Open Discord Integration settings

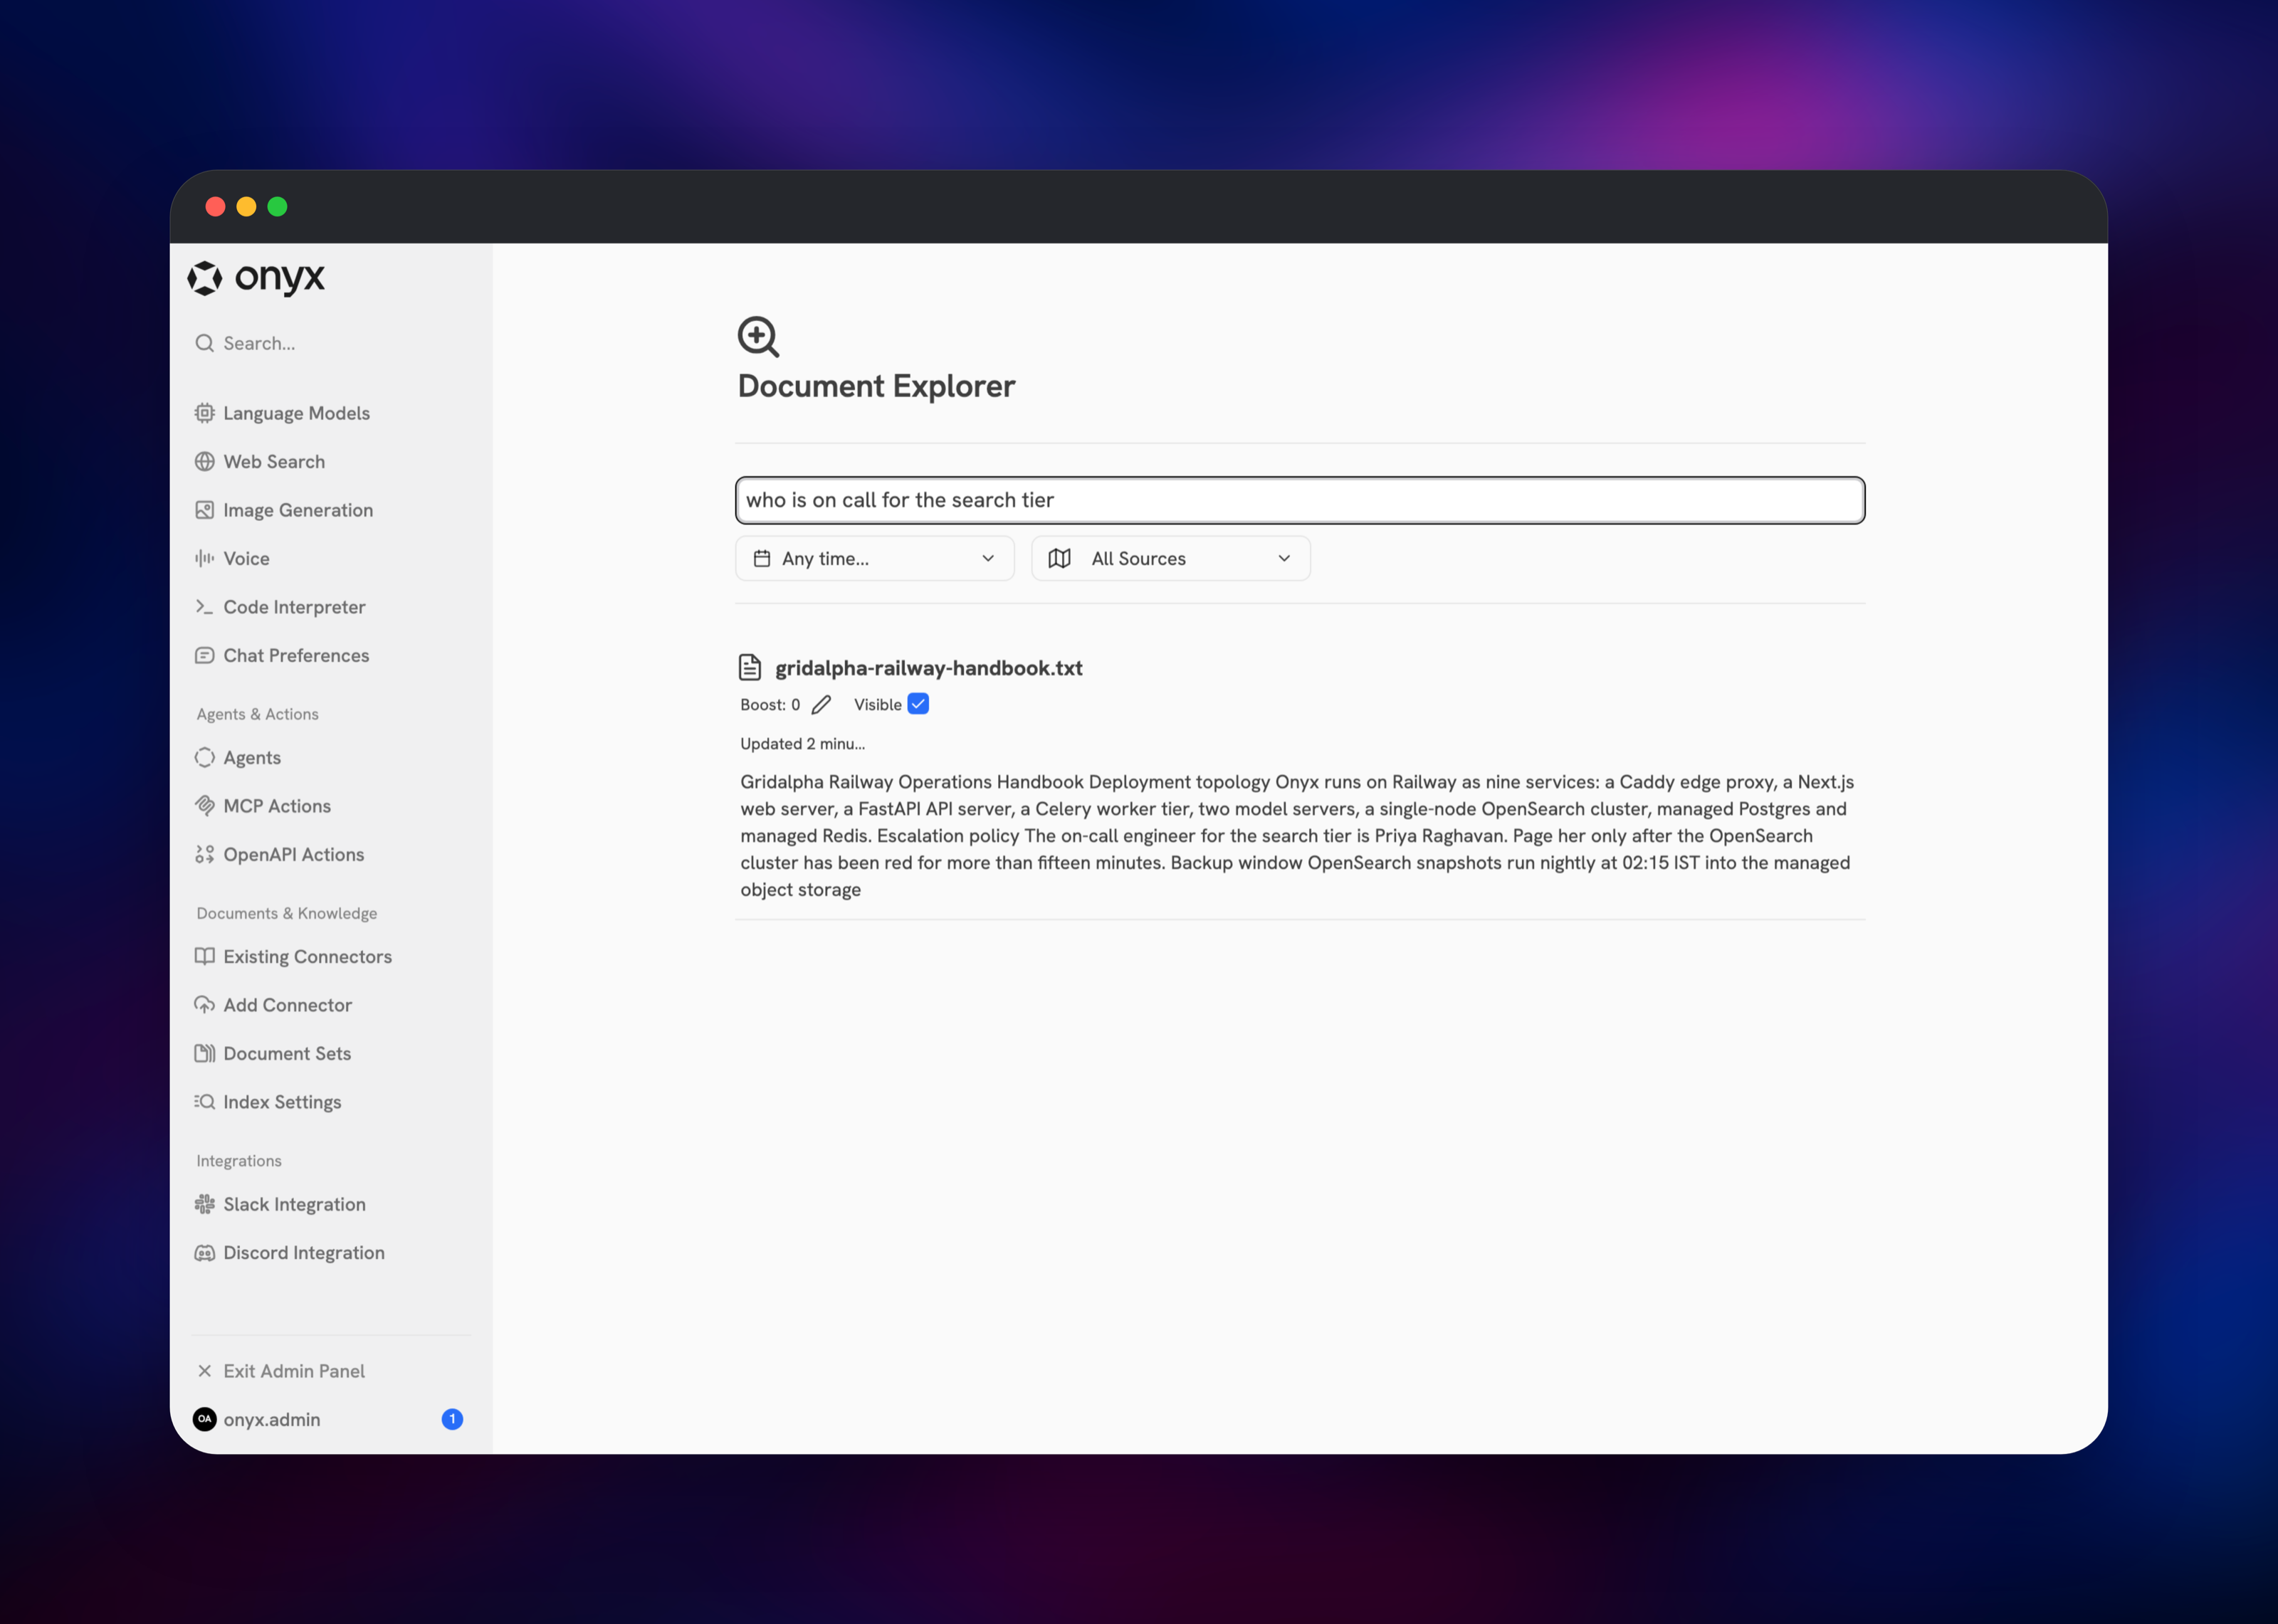click(331, 1253)
